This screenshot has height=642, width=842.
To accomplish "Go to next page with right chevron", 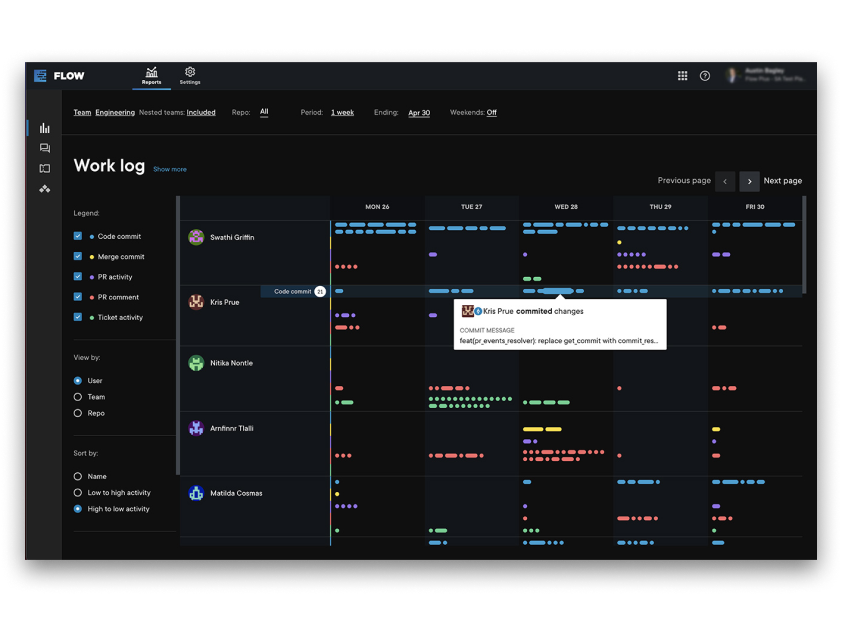I will click(x=749, y=181).
